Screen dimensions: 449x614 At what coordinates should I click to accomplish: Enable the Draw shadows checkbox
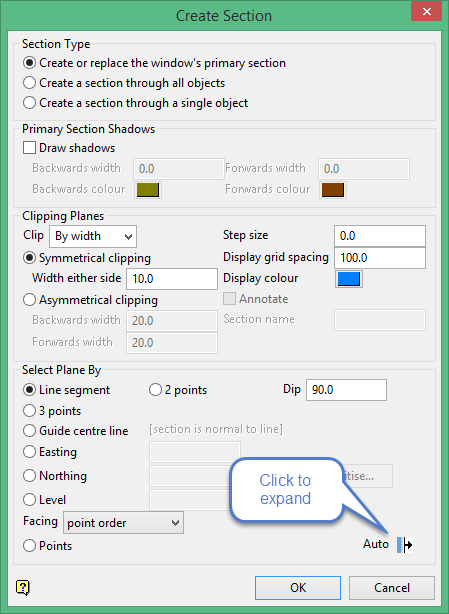[29, 148]
